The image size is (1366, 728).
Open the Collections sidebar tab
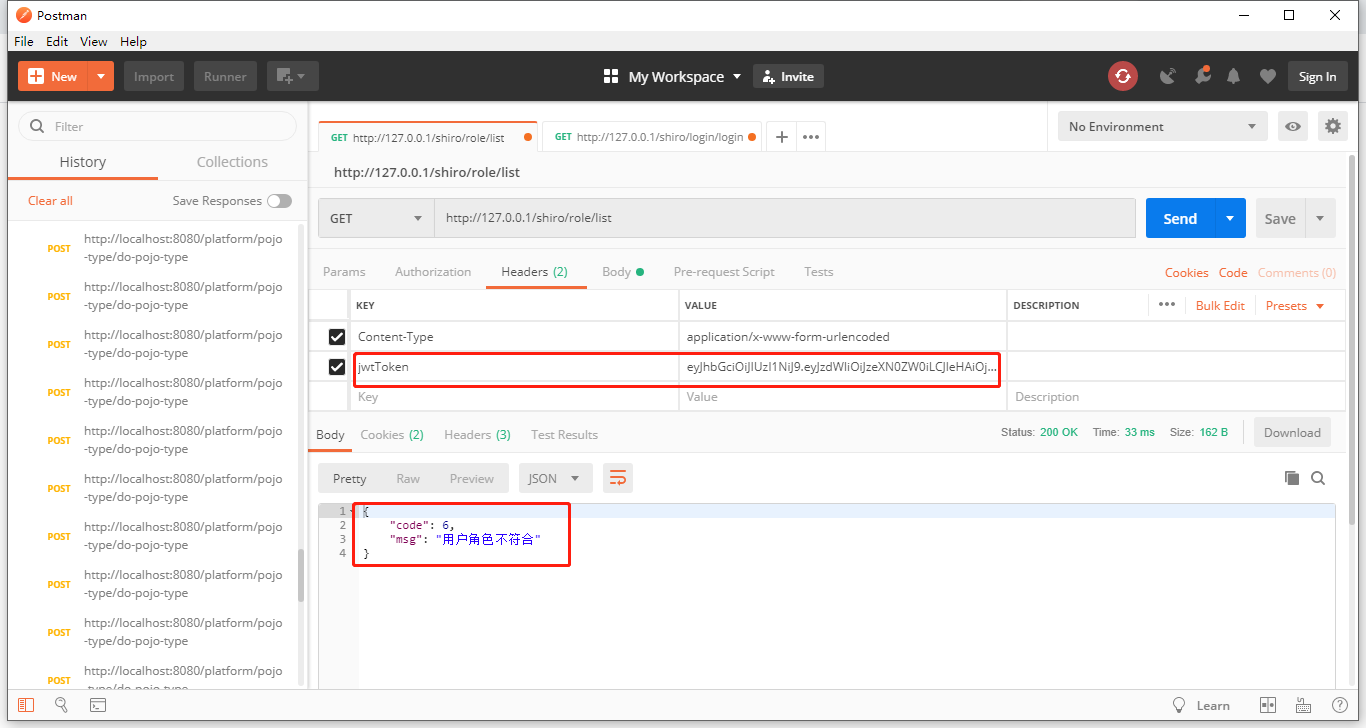click(x=232, y=162)
